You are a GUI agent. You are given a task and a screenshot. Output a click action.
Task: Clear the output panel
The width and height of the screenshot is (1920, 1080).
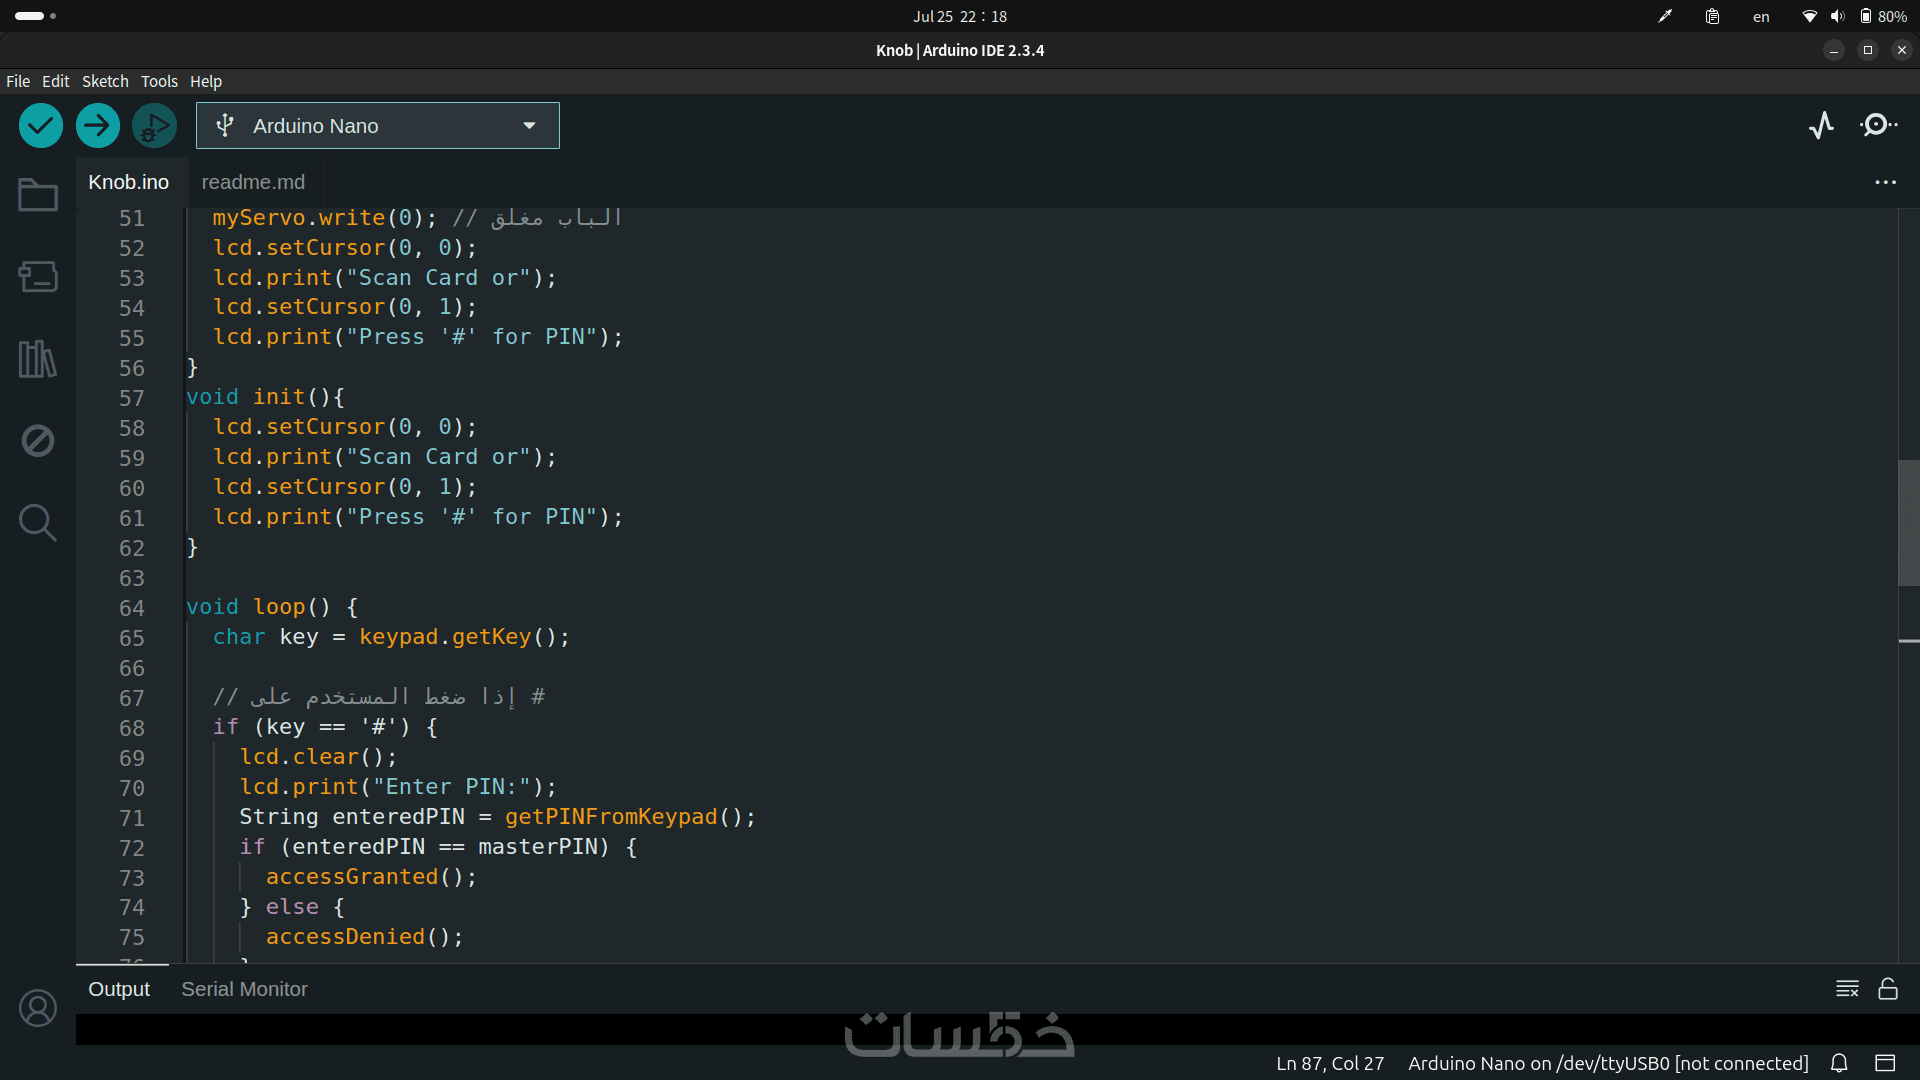tap(1847, 989)
